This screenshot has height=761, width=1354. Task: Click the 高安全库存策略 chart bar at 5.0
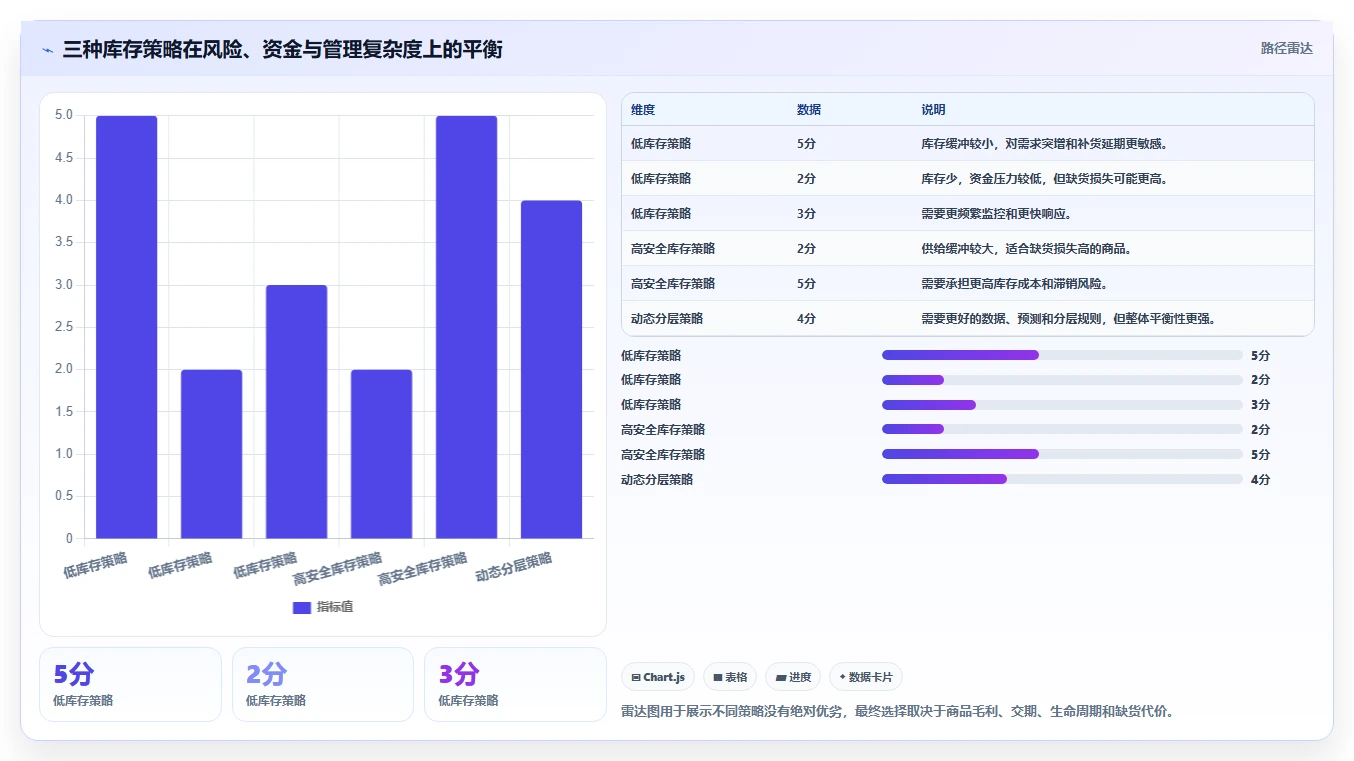(466, 327)
